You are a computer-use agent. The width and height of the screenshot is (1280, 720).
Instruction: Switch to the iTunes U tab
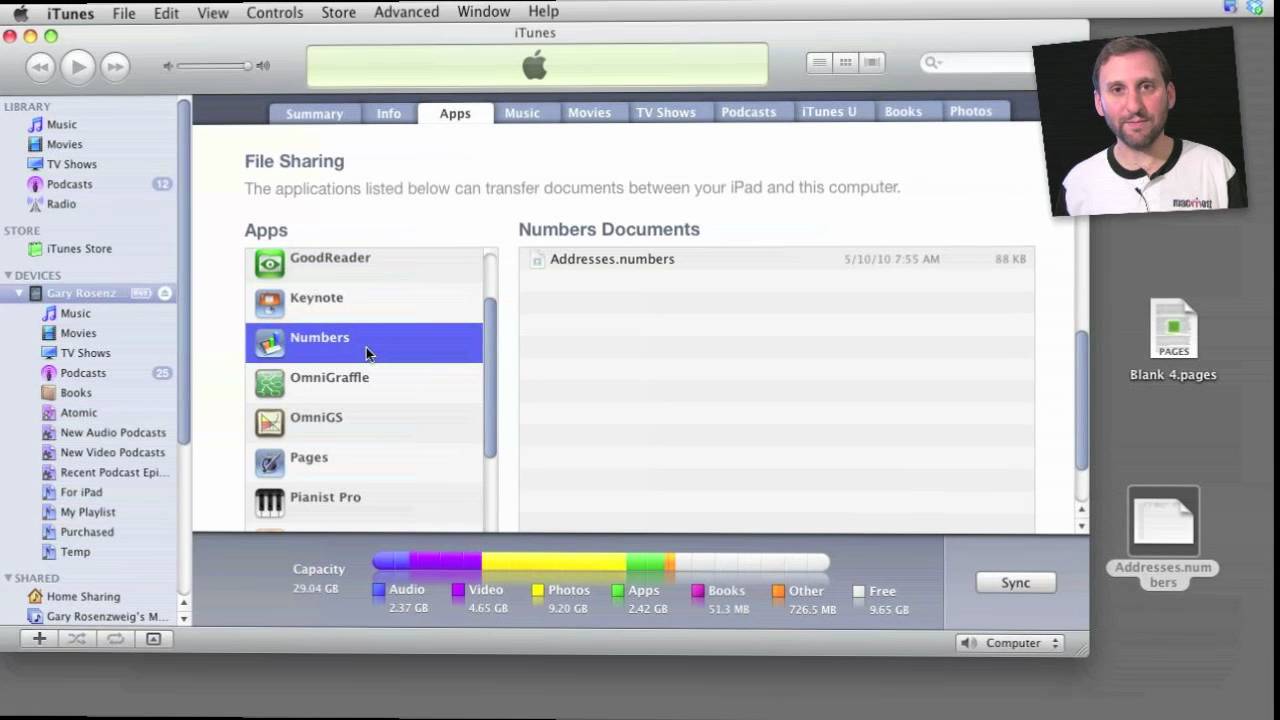(829, 112)
